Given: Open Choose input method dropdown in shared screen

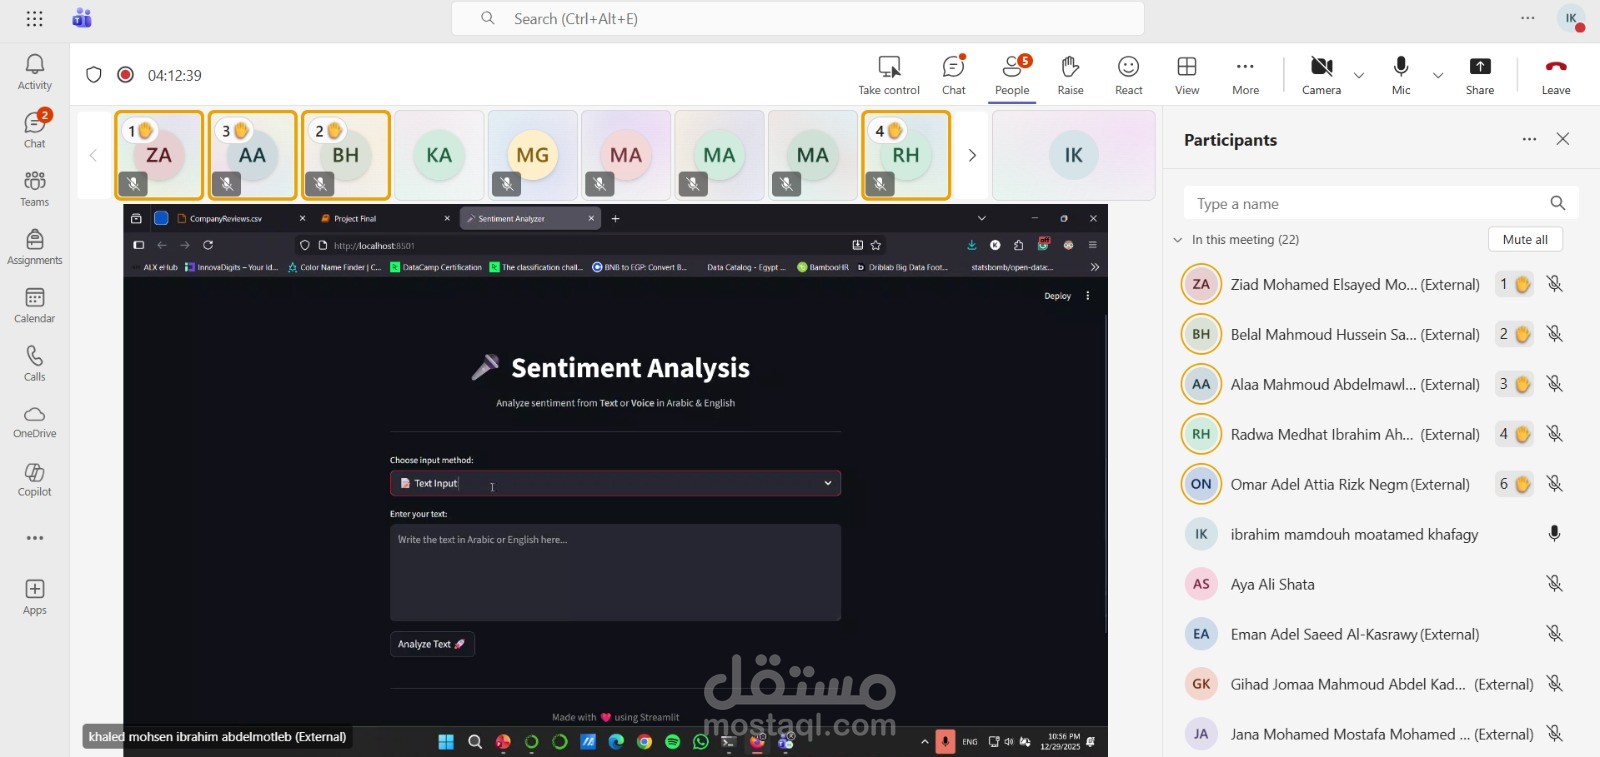Looking at the screenshot, I should point(615,483).
